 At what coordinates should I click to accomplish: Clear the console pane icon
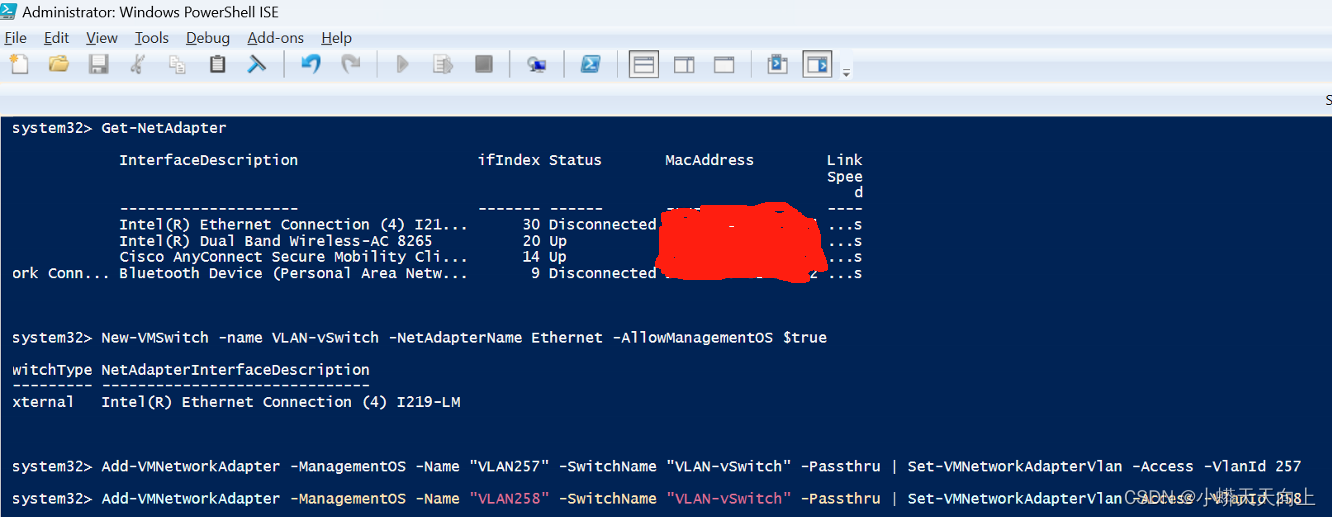click(257, 65)
